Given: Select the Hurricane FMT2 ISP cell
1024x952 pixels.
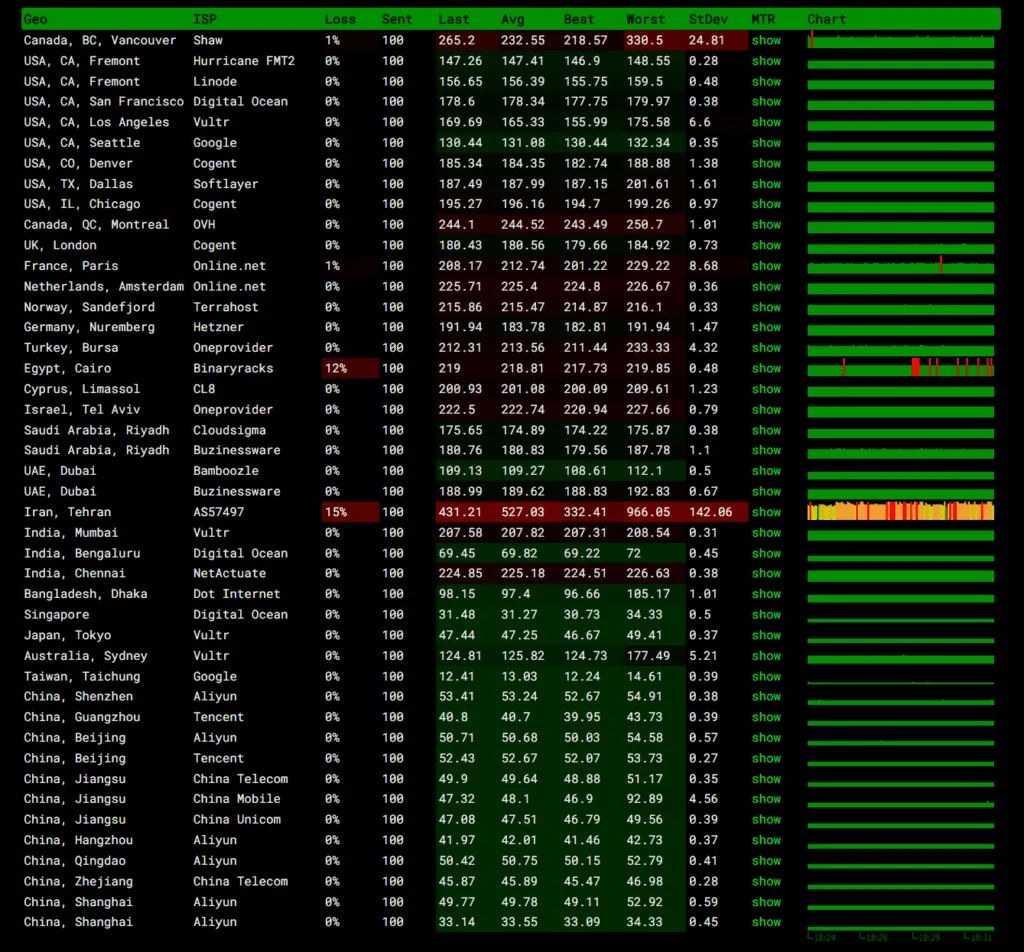Looking at the screenshot, I should 244,61.
